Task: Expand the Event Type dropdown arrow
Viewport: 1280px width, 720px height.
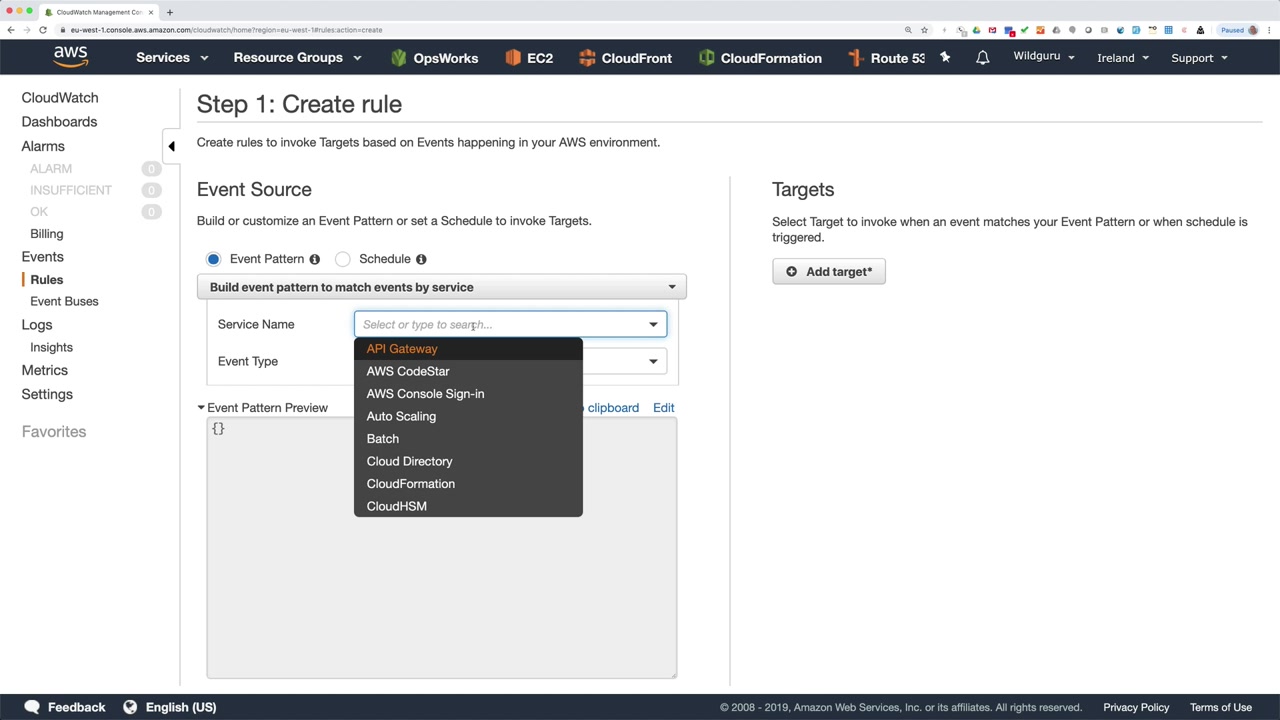Action: coord(653,361)
